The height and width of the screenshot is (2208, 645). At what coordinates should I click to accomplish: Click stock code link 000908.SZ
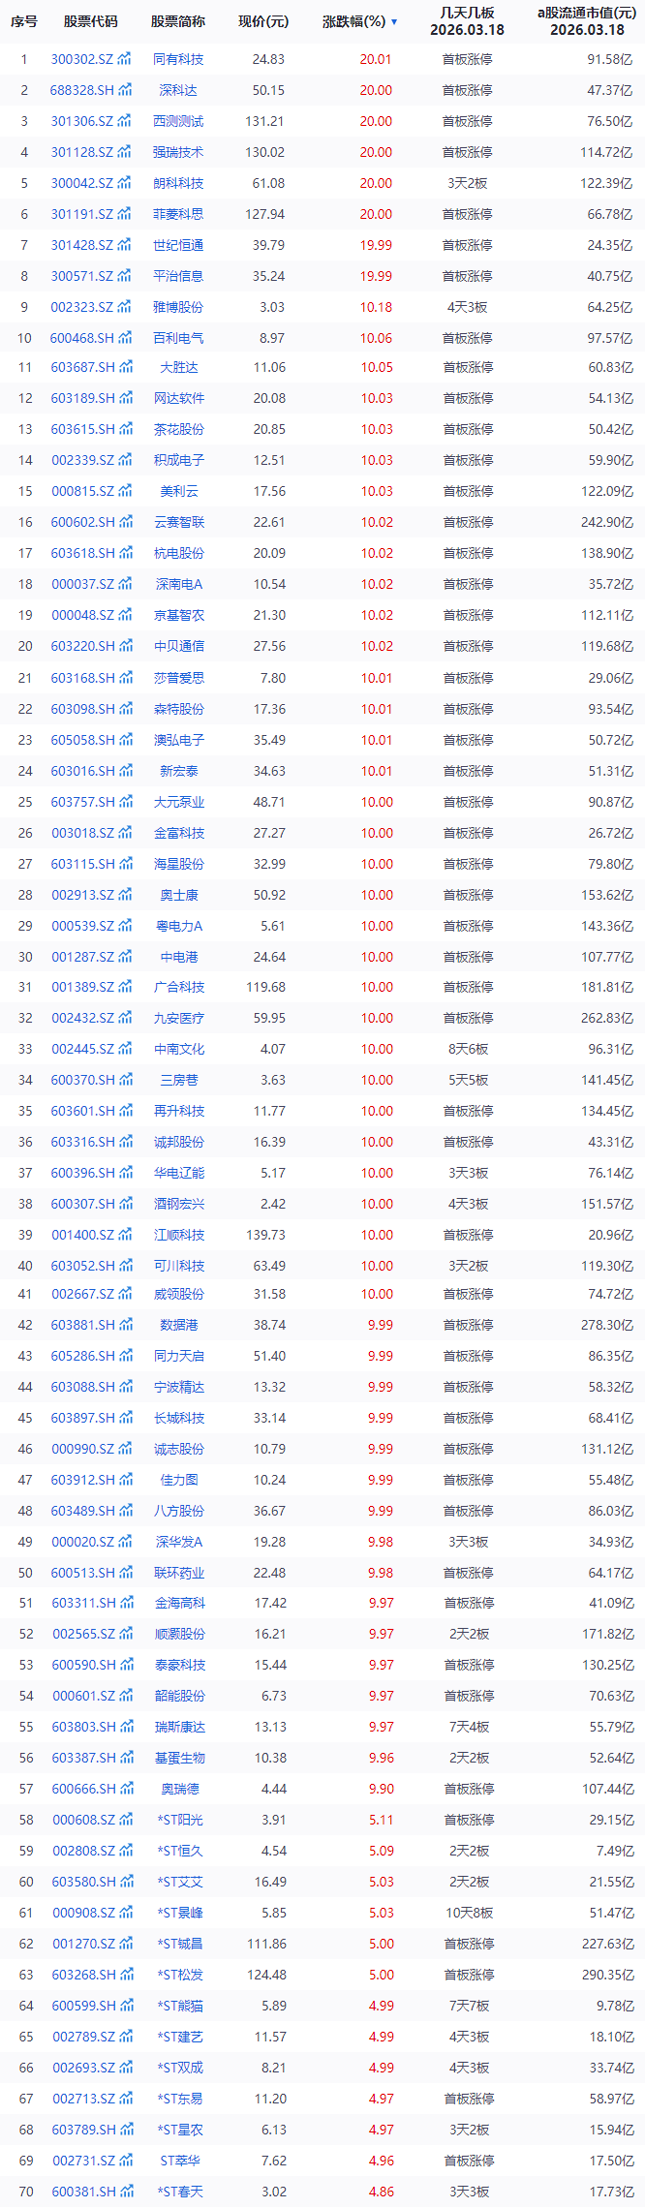[x=82, y=1912]
